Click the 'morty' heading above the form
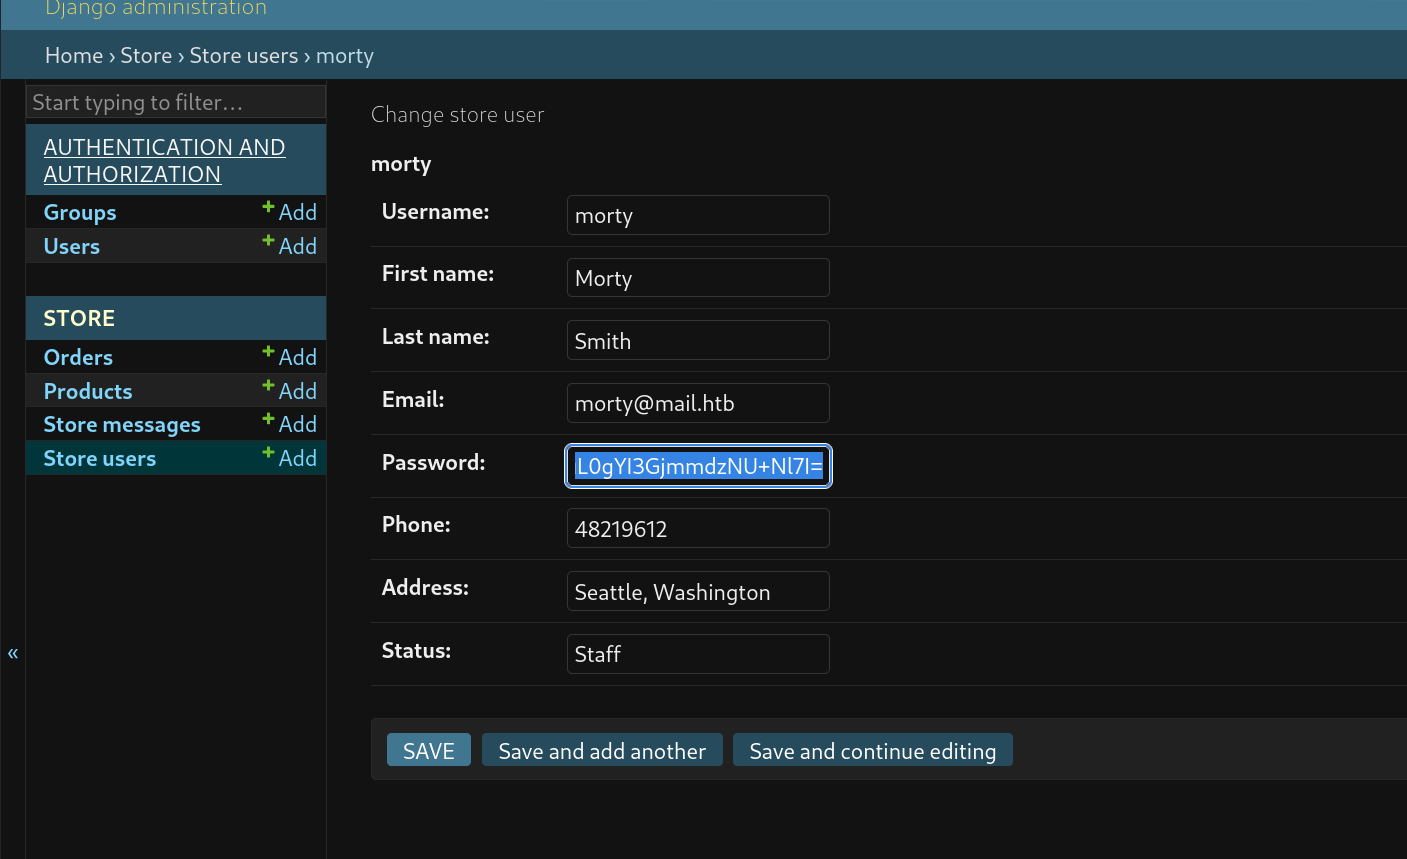Screen dimensions: 1407x859 click(401, 164)
